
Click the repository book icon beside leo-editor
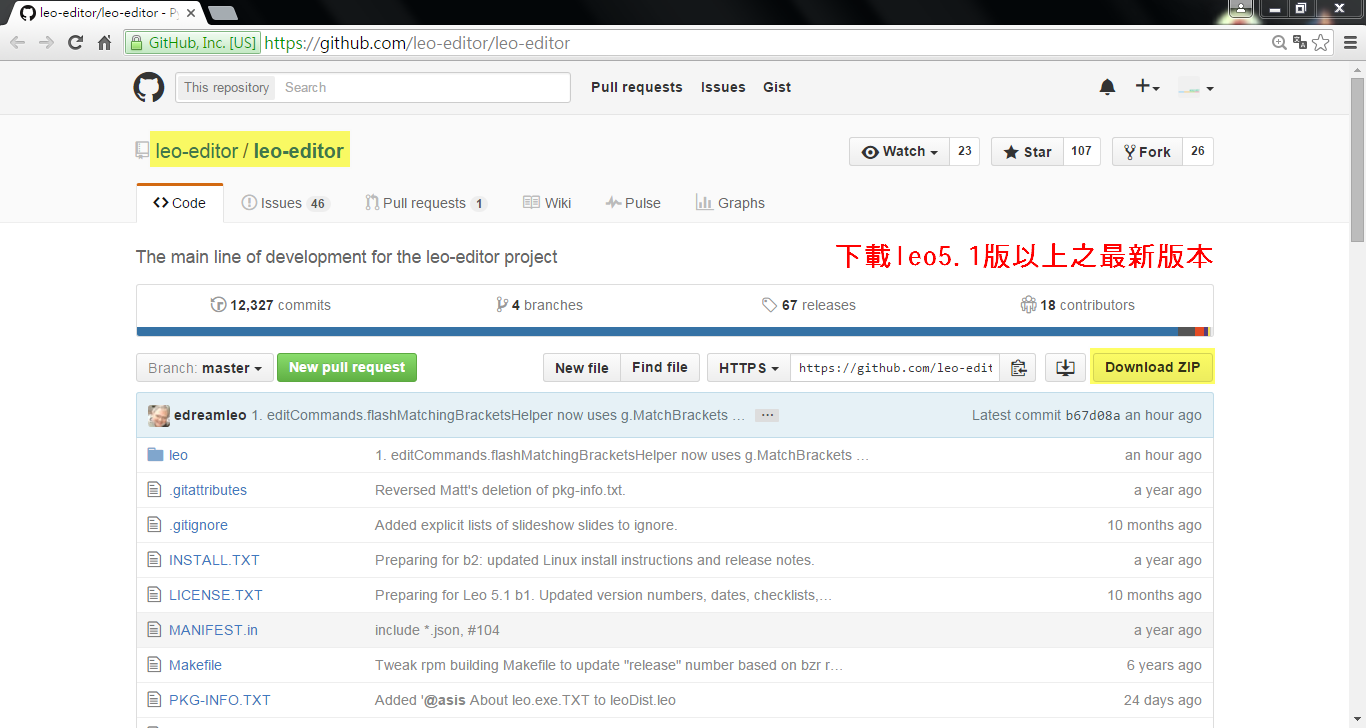pos(142,151)
